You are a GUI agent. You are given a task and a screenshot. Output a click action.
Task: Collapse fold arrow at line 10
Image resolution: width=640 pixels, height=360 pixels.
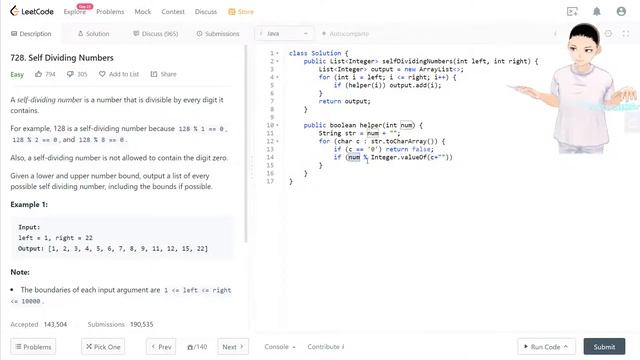click(x=278, y=125)
